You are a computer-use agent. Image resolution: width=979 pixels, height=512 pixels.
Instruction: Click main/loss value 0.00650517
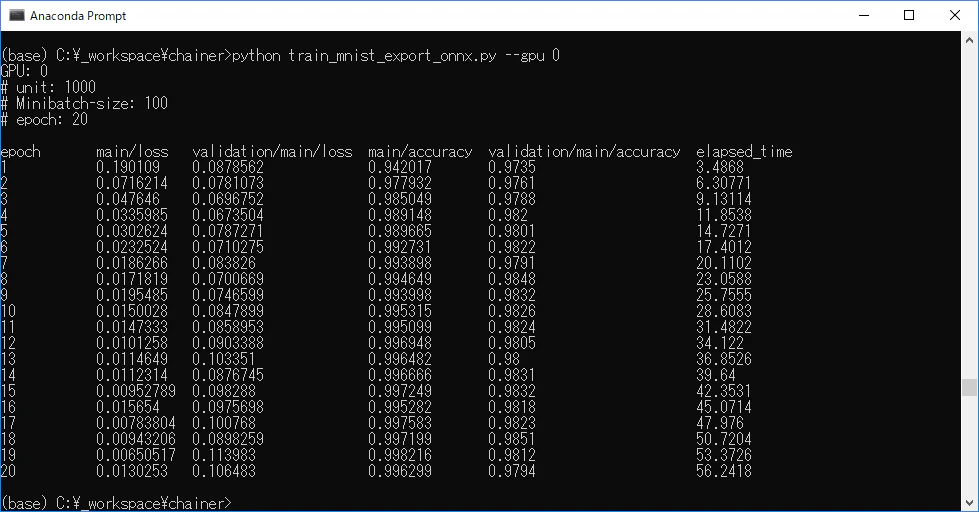coord(136,455)
